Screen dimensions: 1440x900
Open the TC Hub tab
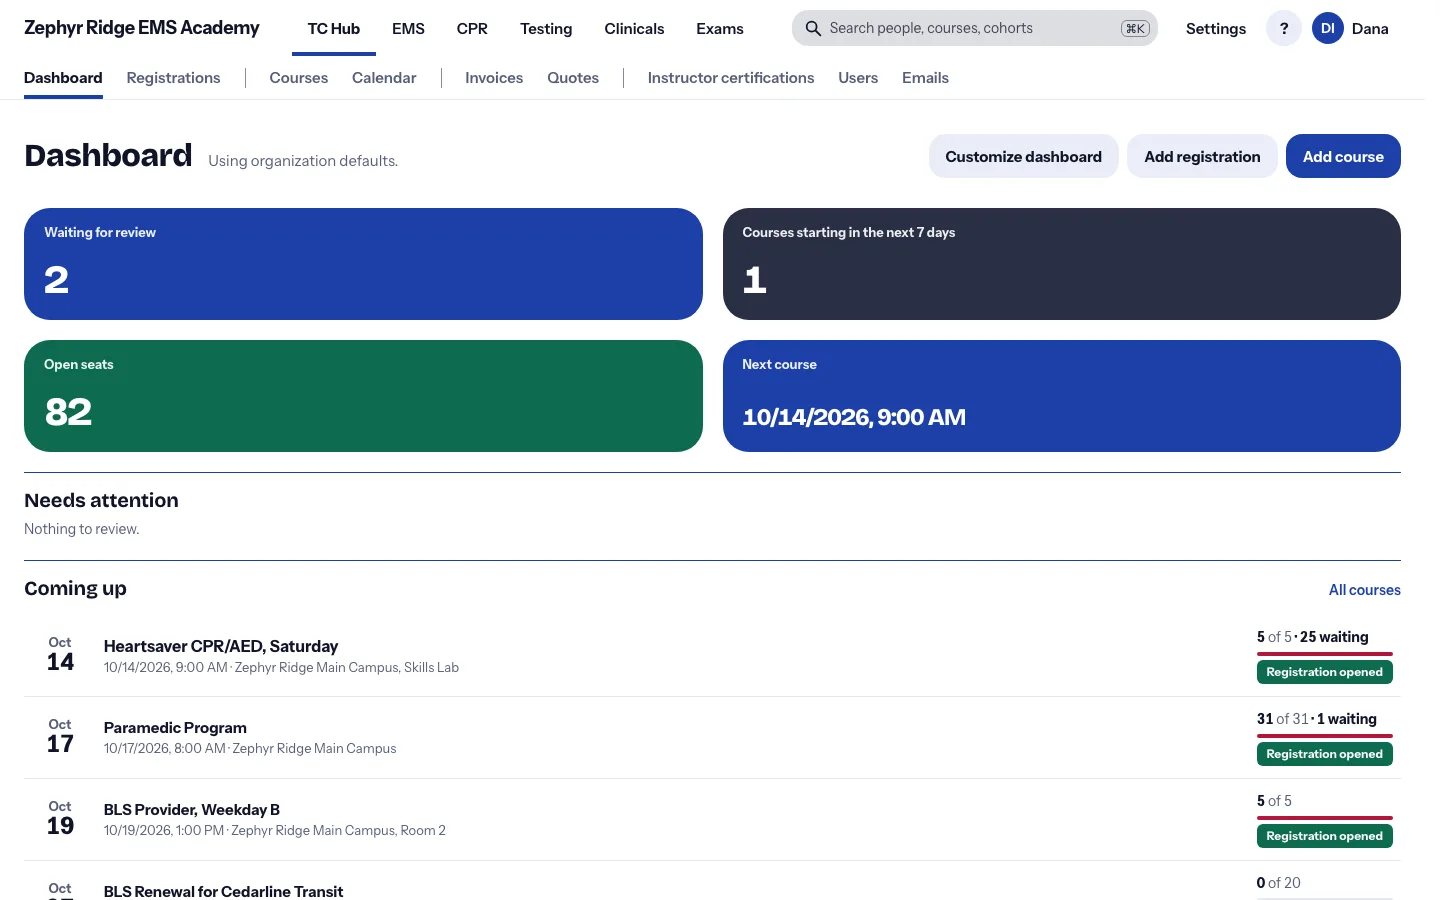334,28
